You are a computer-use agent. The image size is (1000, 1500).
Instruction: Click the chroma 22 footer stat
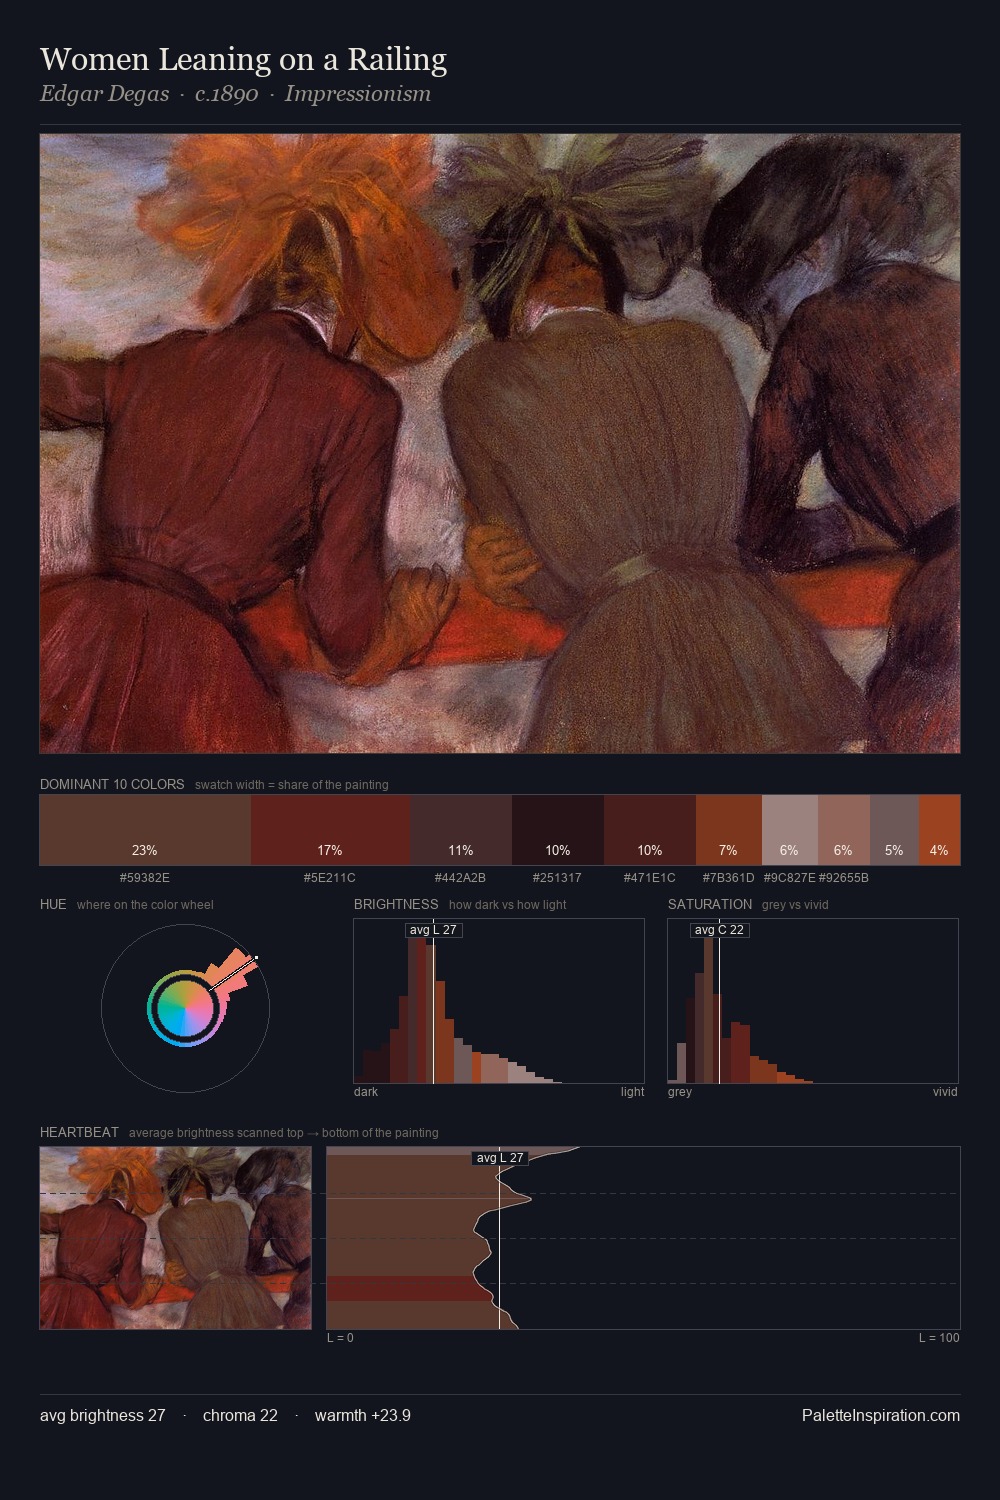(240, 1415)
